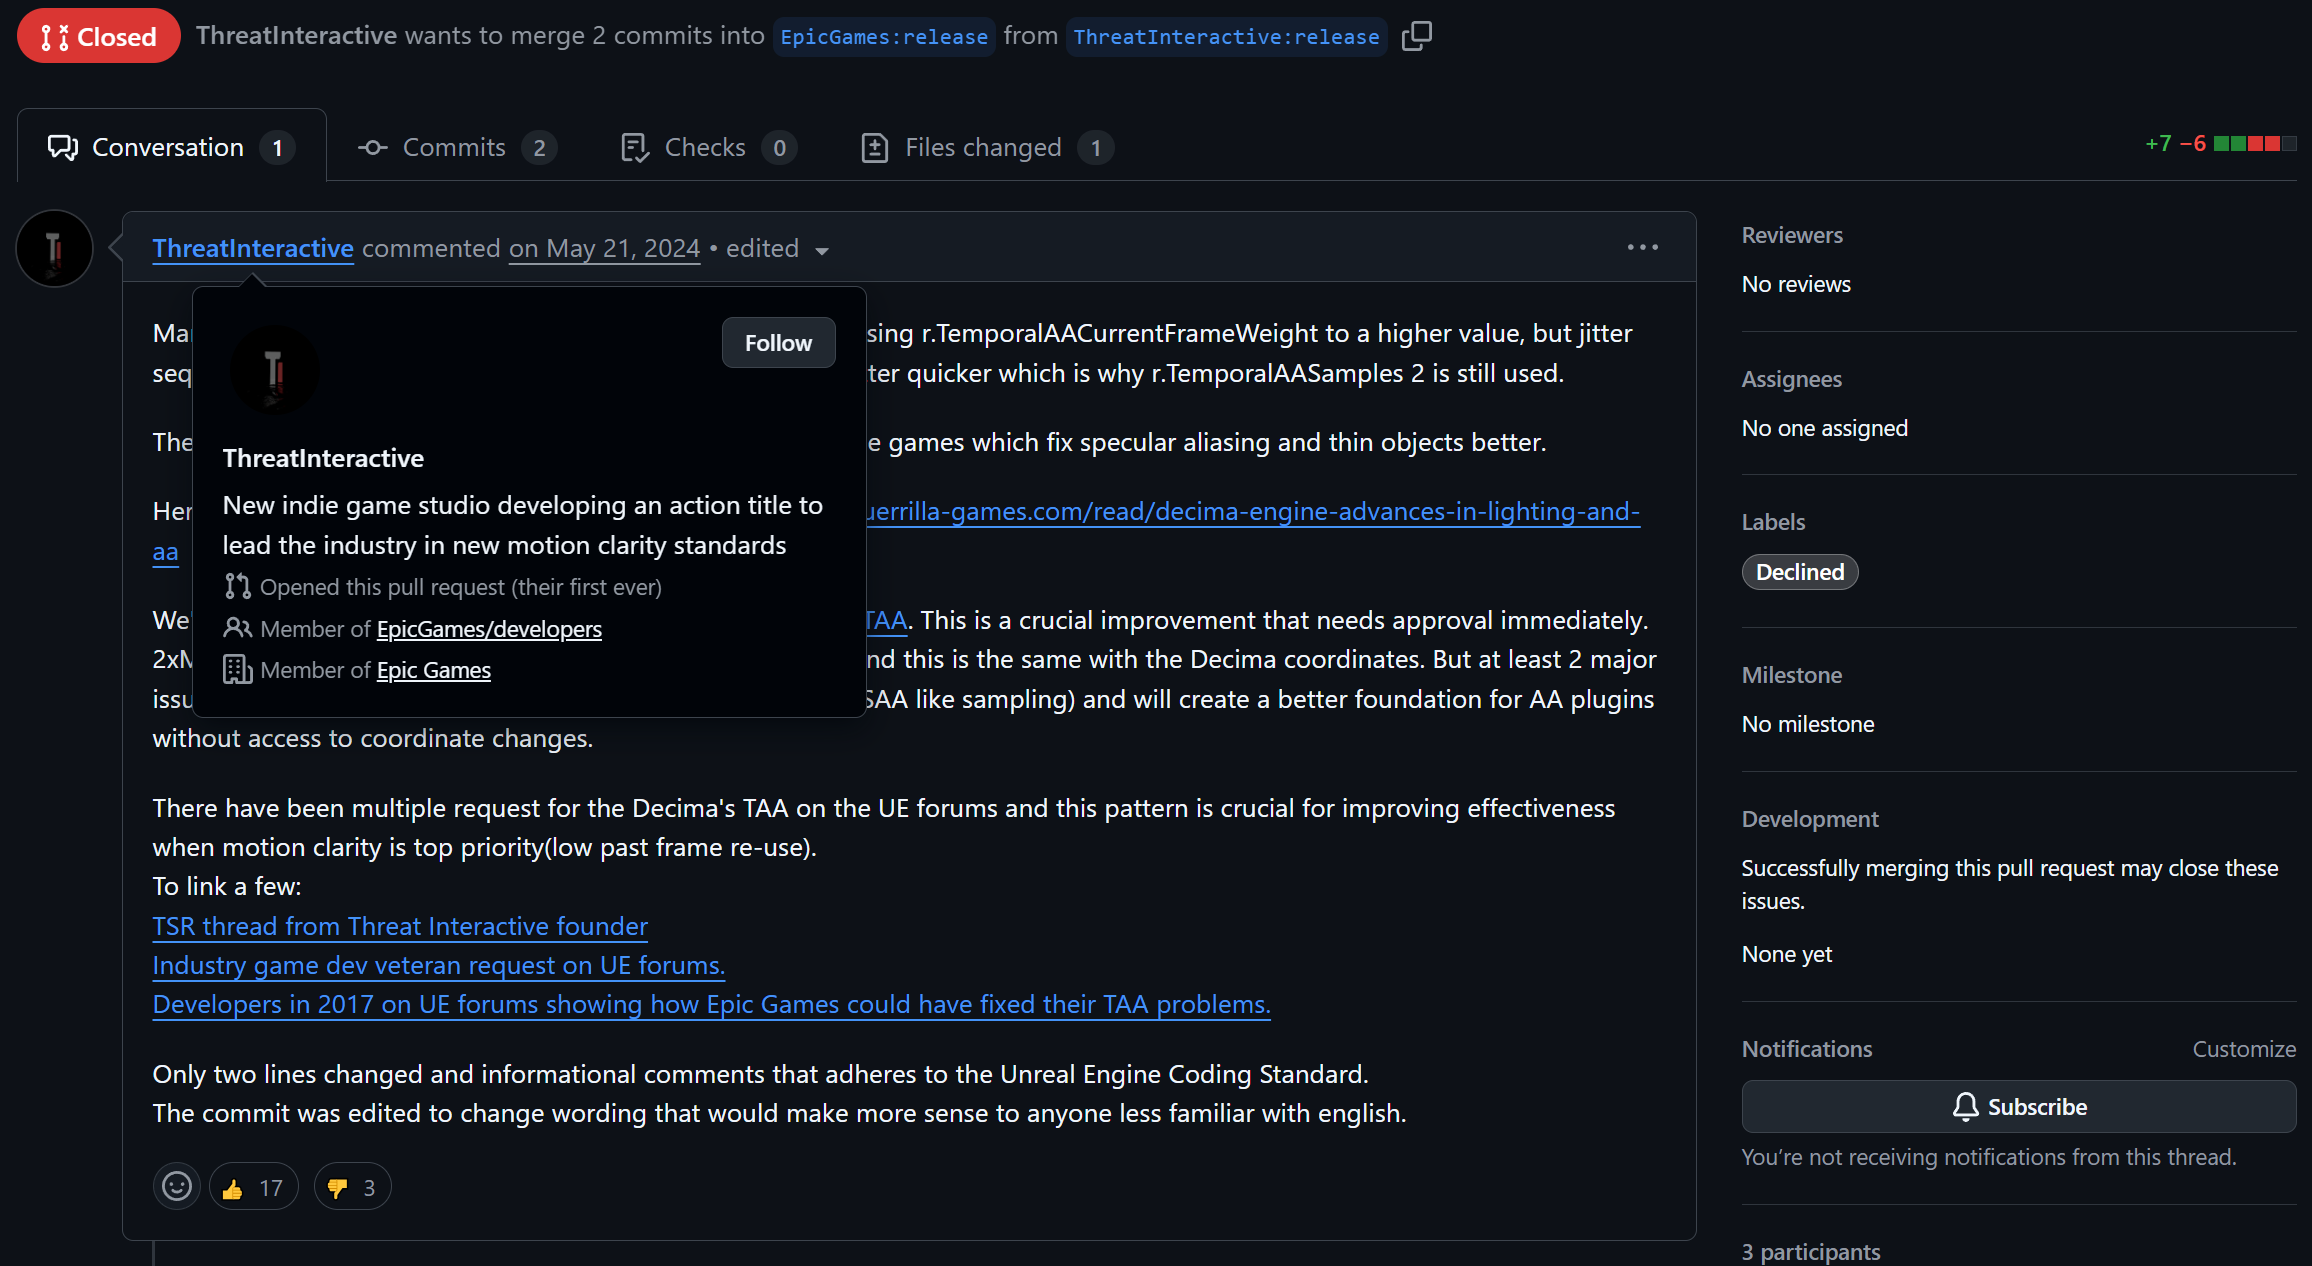
Task: Switch to the Commits tab
Action: click(455, 148)
